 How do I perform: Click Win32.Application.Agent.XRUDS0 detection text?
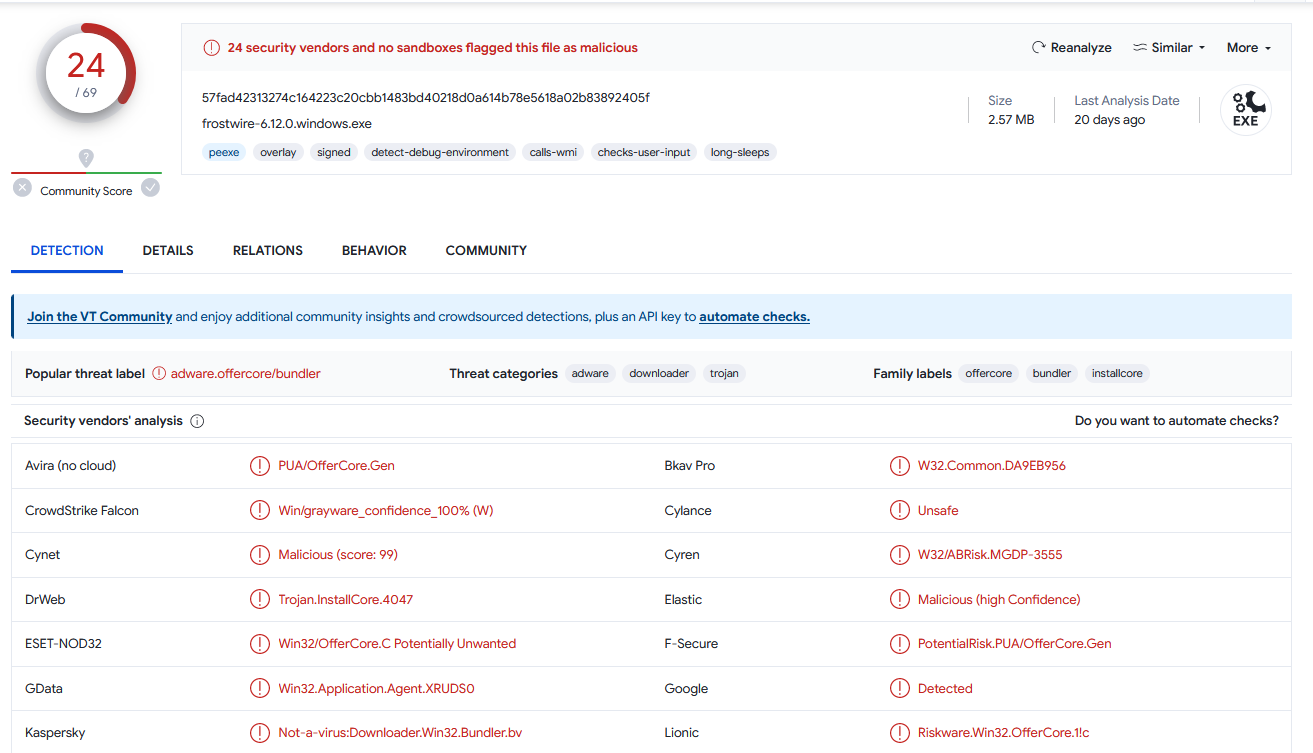[x=376, y=688]
